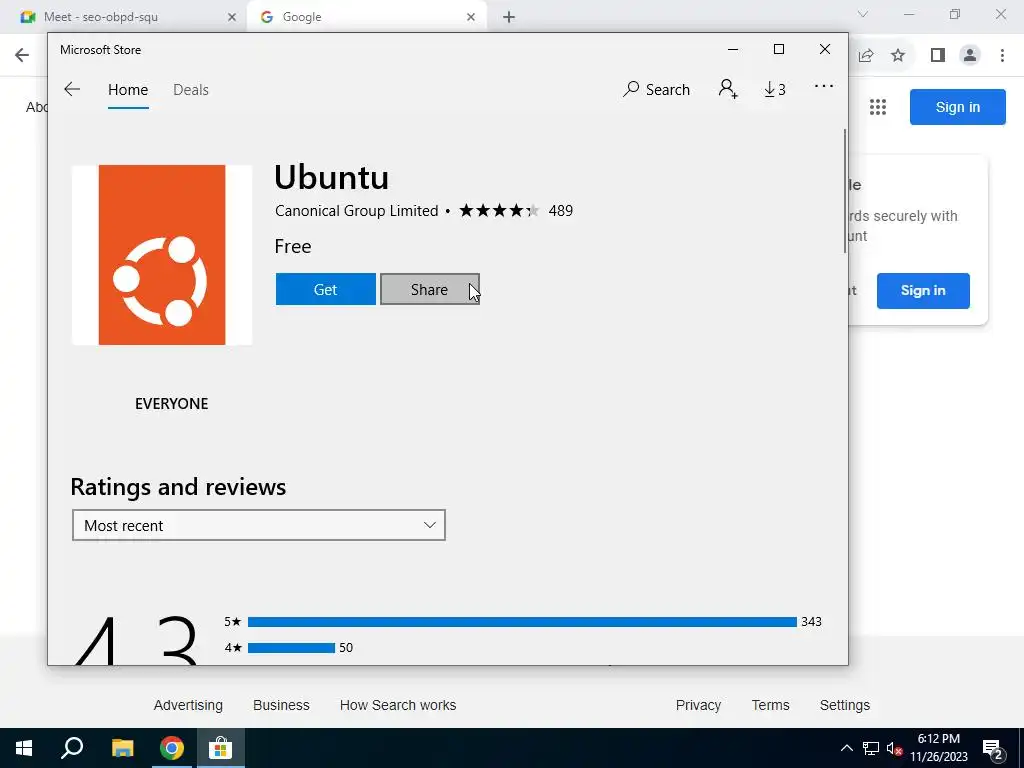Open Chrome side panel icon
The height and width of the screenshot is (768, 1024).
938,56
